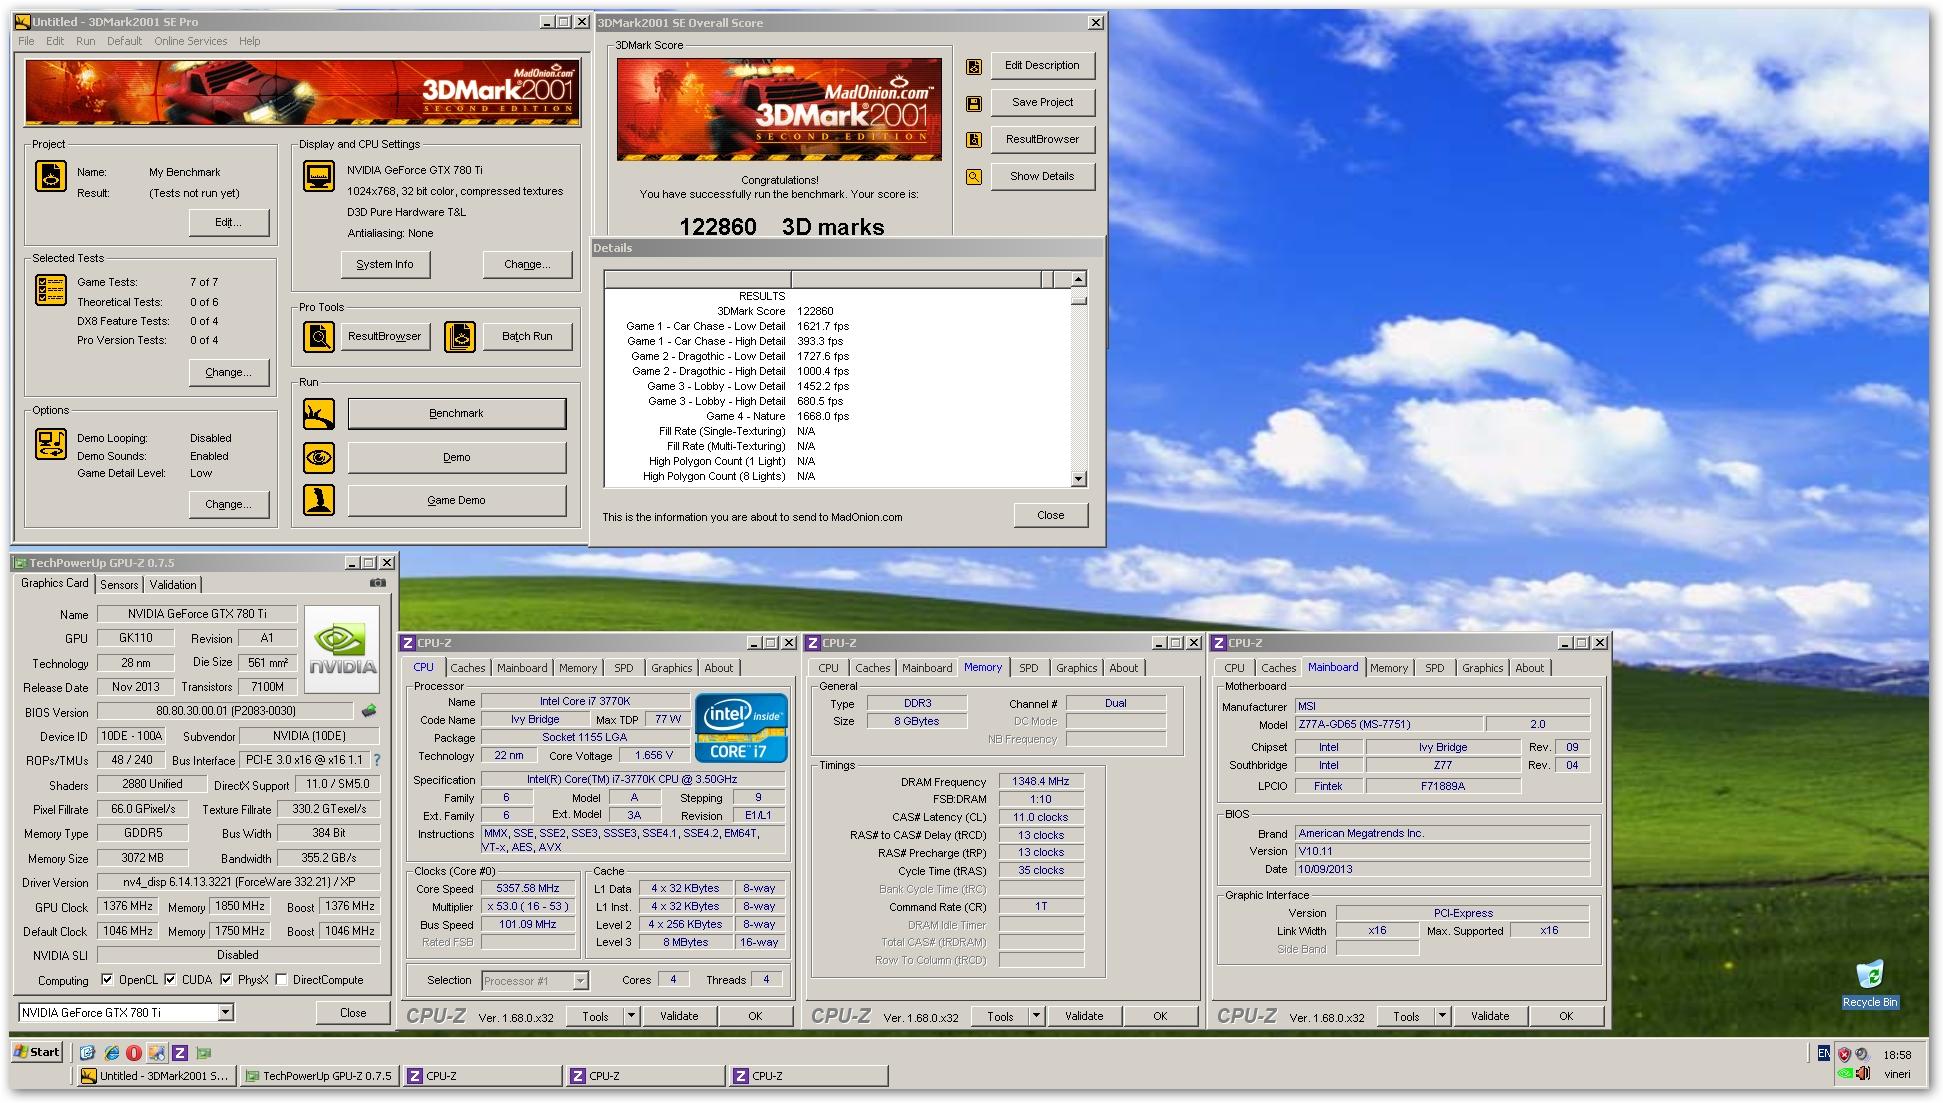The image size is (1943, 1103).
Task: Click Show Details button in Overall Score window
Action: [1042, 177]
